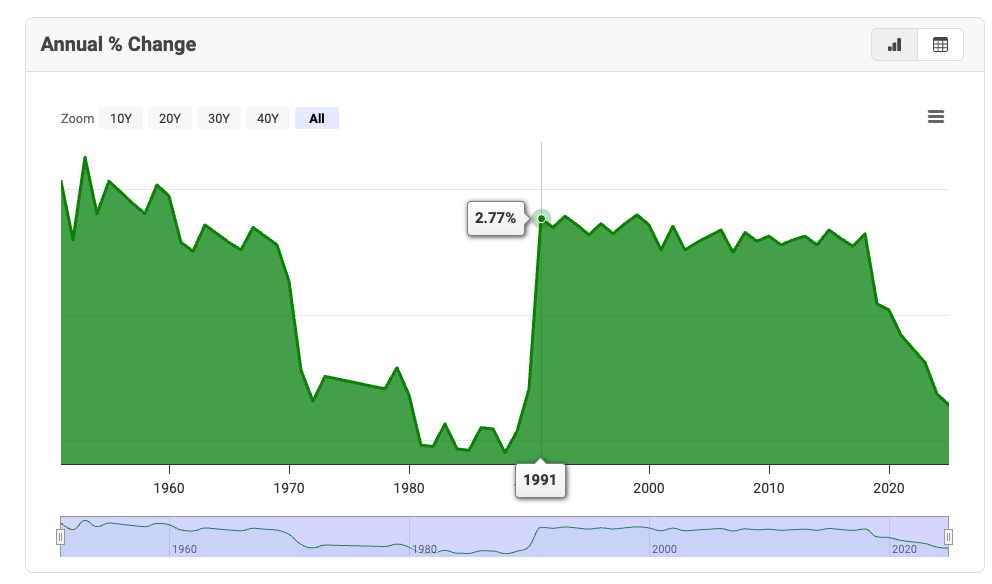Click the 1970 x-axis label

[x=289, y=488]
